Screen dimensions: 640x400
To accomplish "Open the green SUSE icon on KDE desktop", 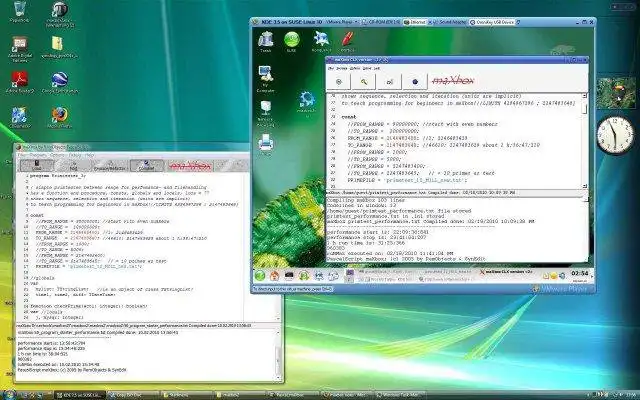I will (291, 42).
